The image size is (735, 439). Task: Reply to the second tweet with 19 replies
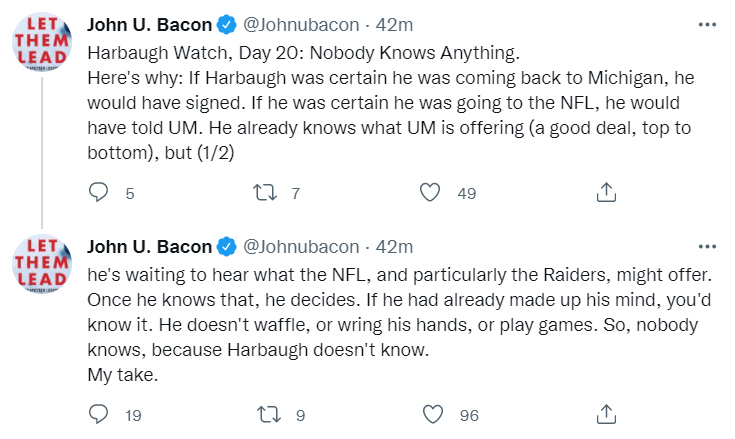(98, 414)
